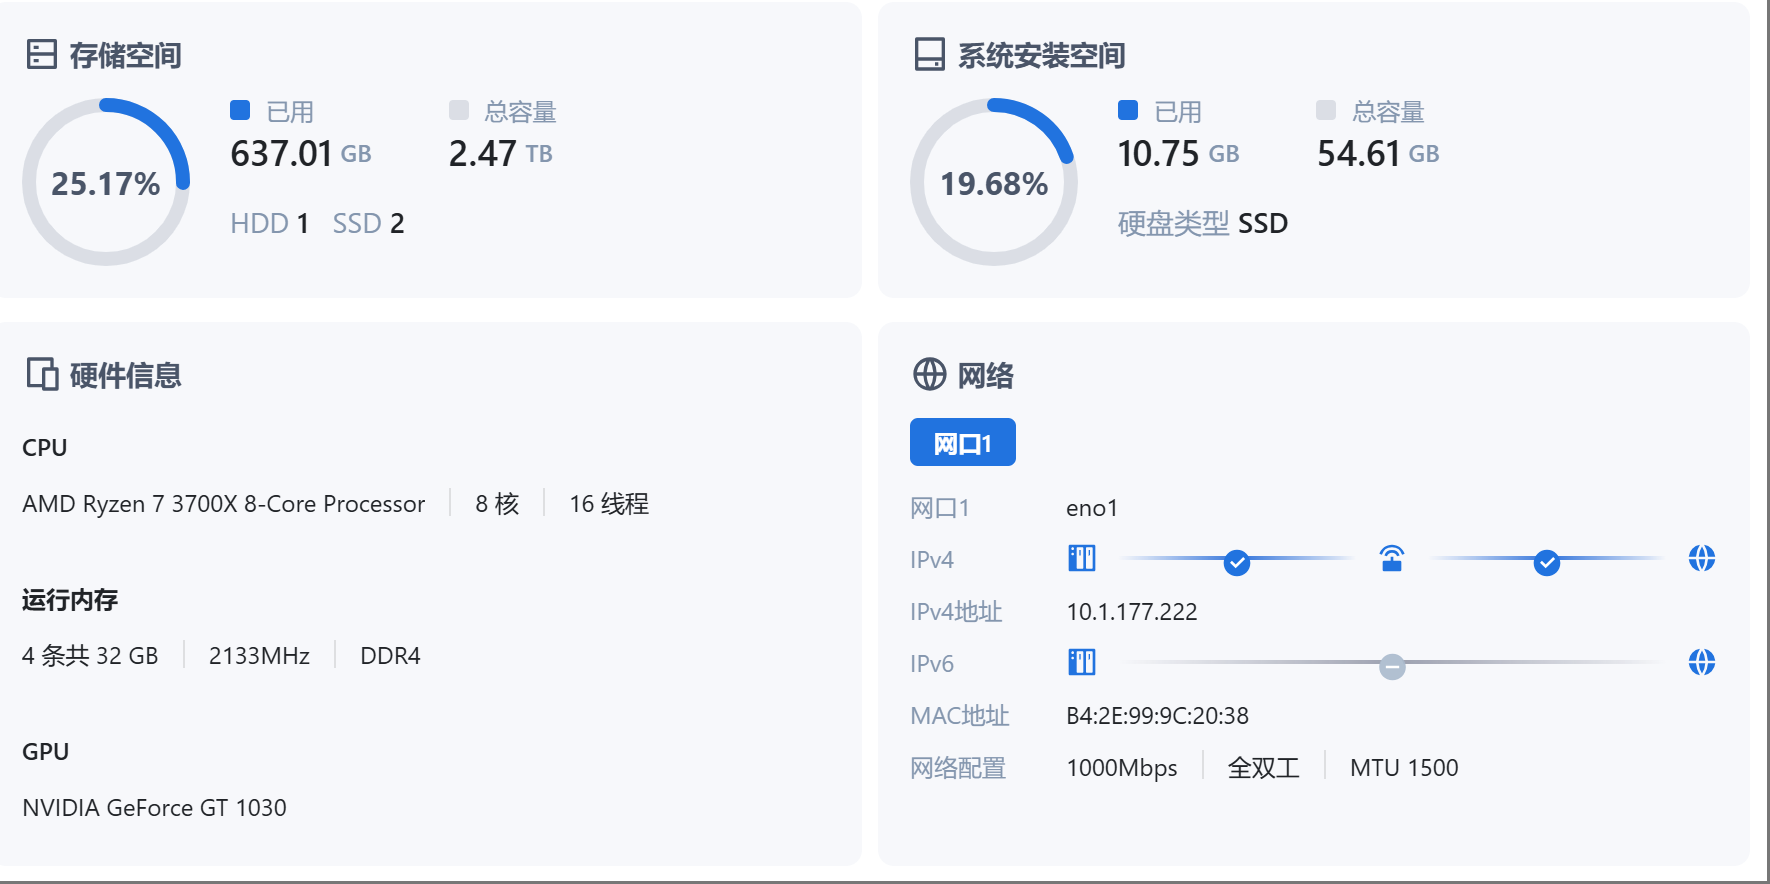This screenshot has width=1770, height=884.
Task: Click the IPv4 internet globe icon
Action: tap(1701, 558)
